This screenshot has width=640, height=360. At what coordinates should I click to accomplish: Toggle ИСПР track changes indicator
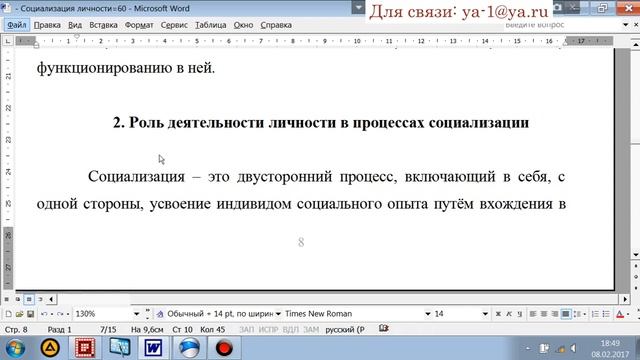(x=268, y=329)
